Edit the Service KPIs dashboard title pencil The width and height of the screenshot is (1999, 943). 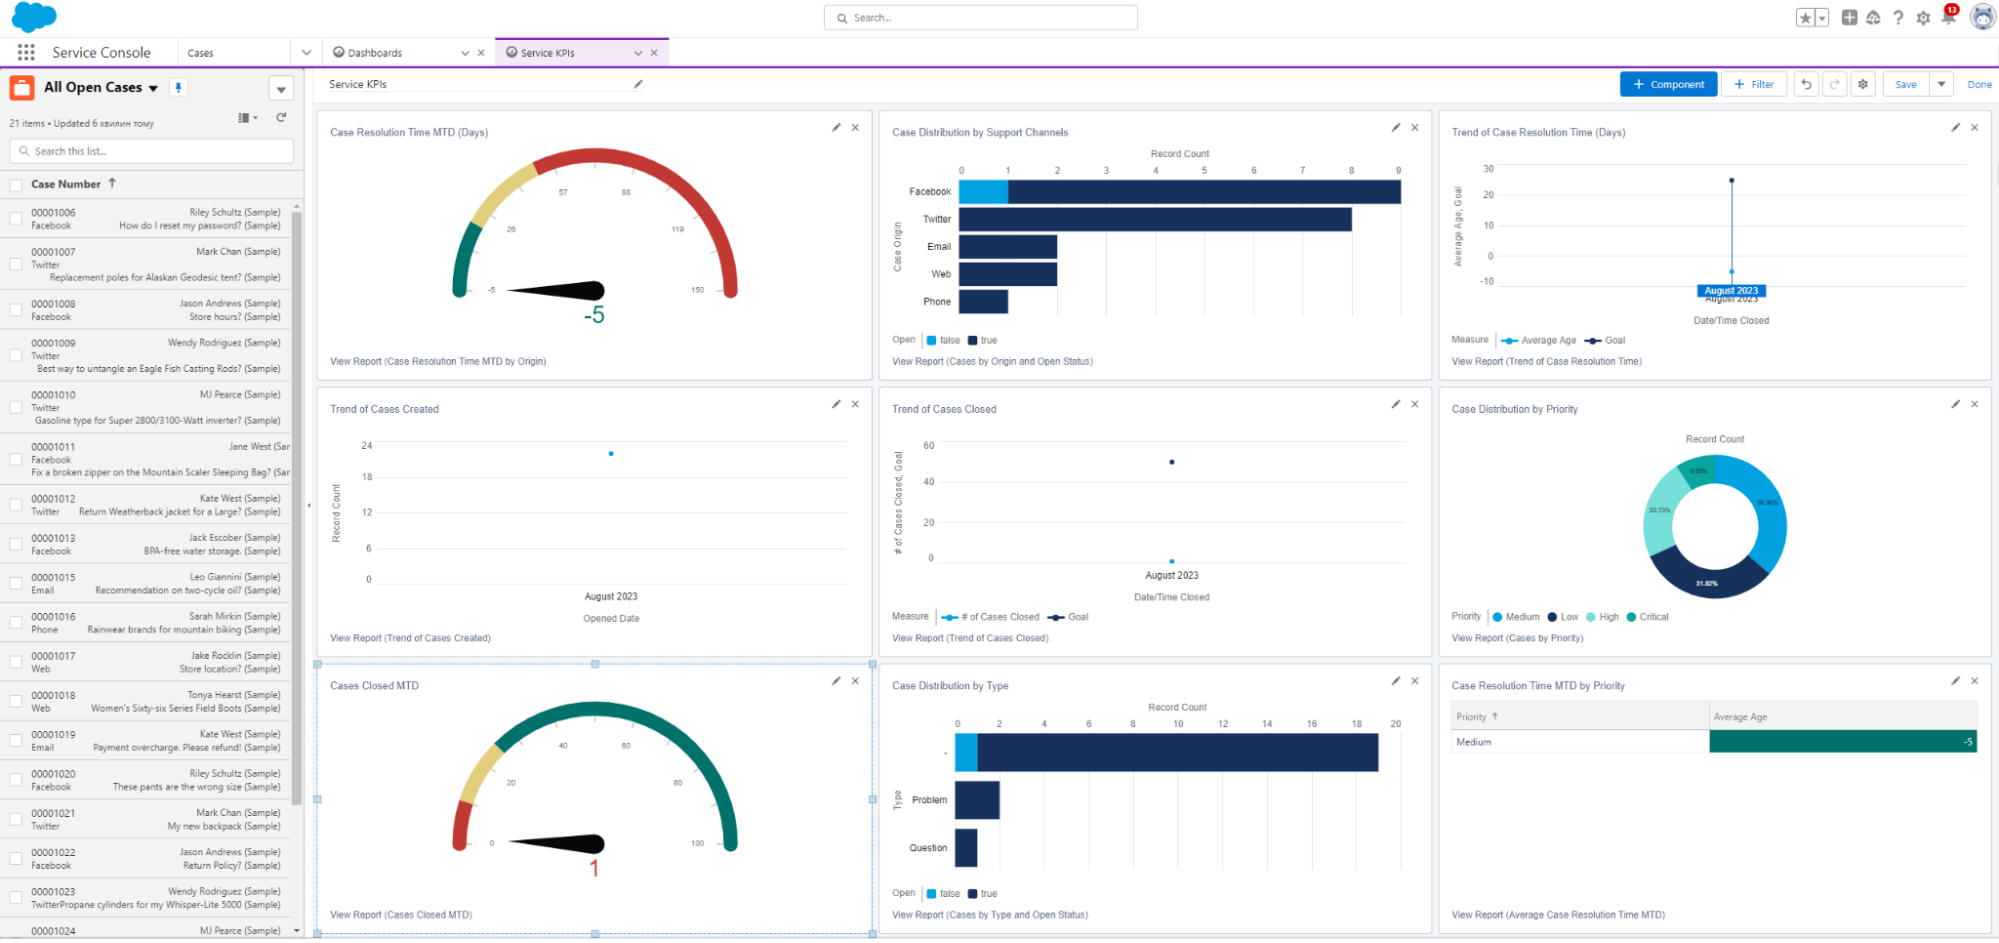(x=638, y=84)
